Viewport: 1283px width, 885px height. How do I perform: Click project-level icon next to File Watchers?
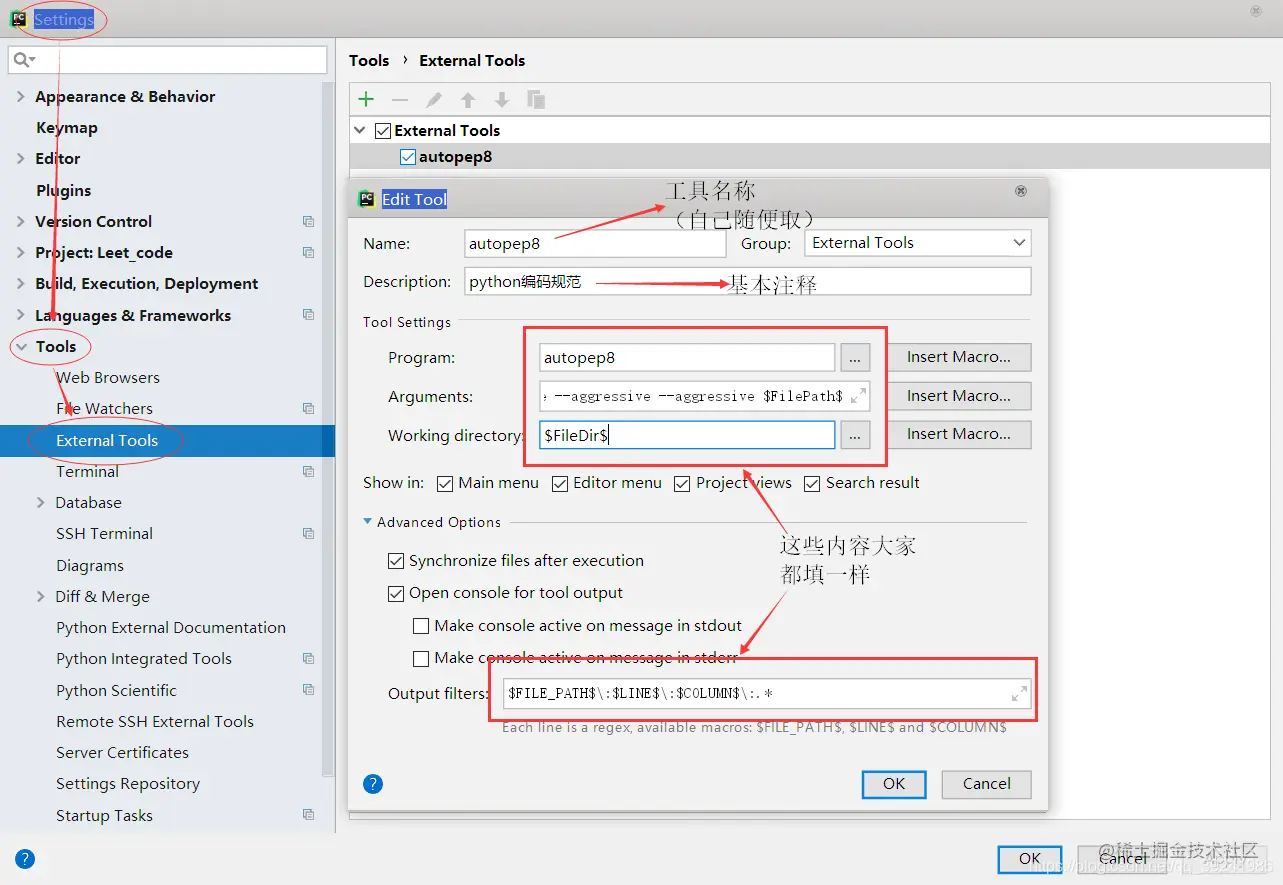(308, 409)
